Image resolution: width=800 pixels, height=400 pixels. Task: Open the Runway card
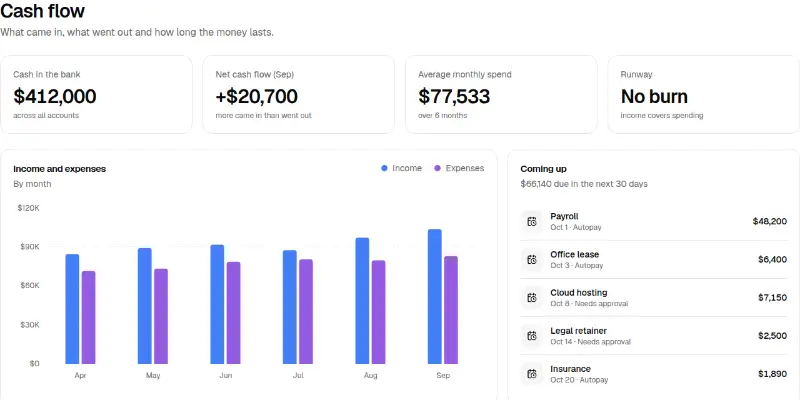(704, 94)
